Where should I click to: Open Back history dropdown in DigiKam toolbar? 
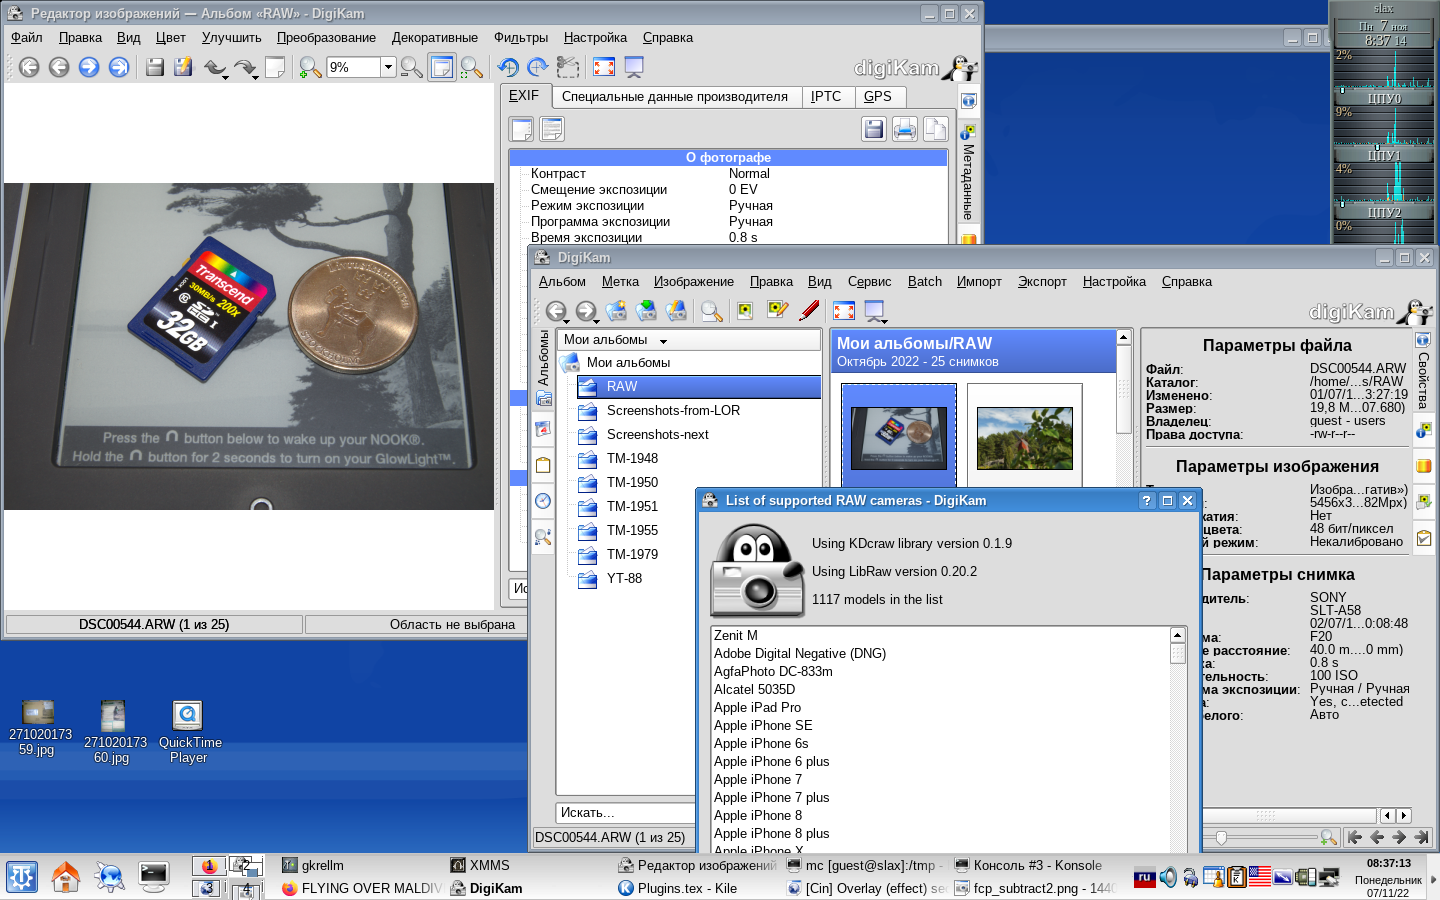(x=566, y=323)
